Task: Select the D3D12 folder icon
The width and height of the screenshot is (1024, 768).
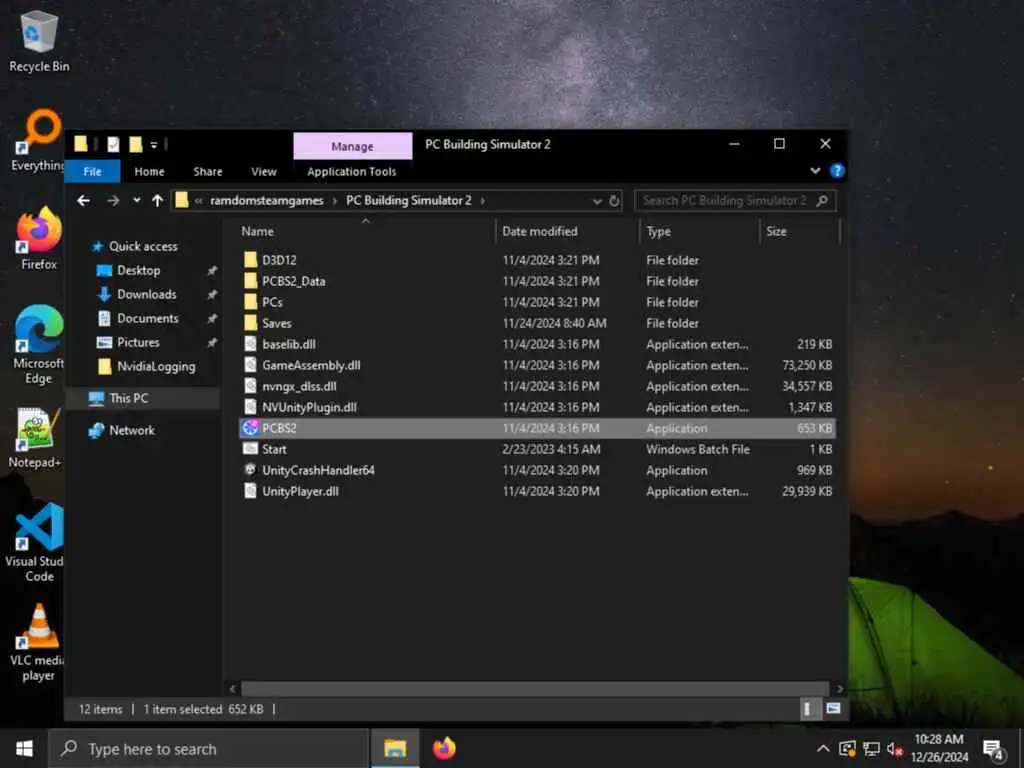Action: pyautogui.click(x=250, y=260)
